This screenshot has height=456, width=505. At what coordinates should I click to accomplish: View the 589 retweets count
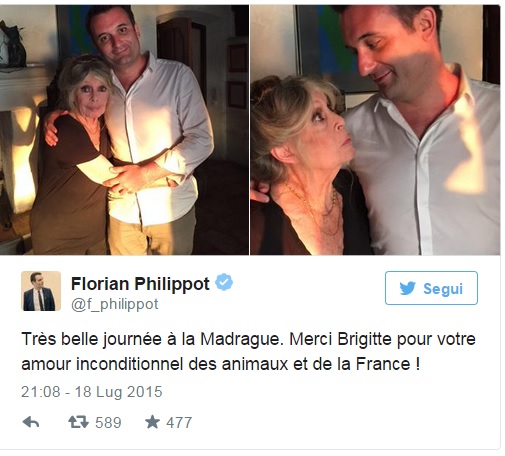(108, 423)
